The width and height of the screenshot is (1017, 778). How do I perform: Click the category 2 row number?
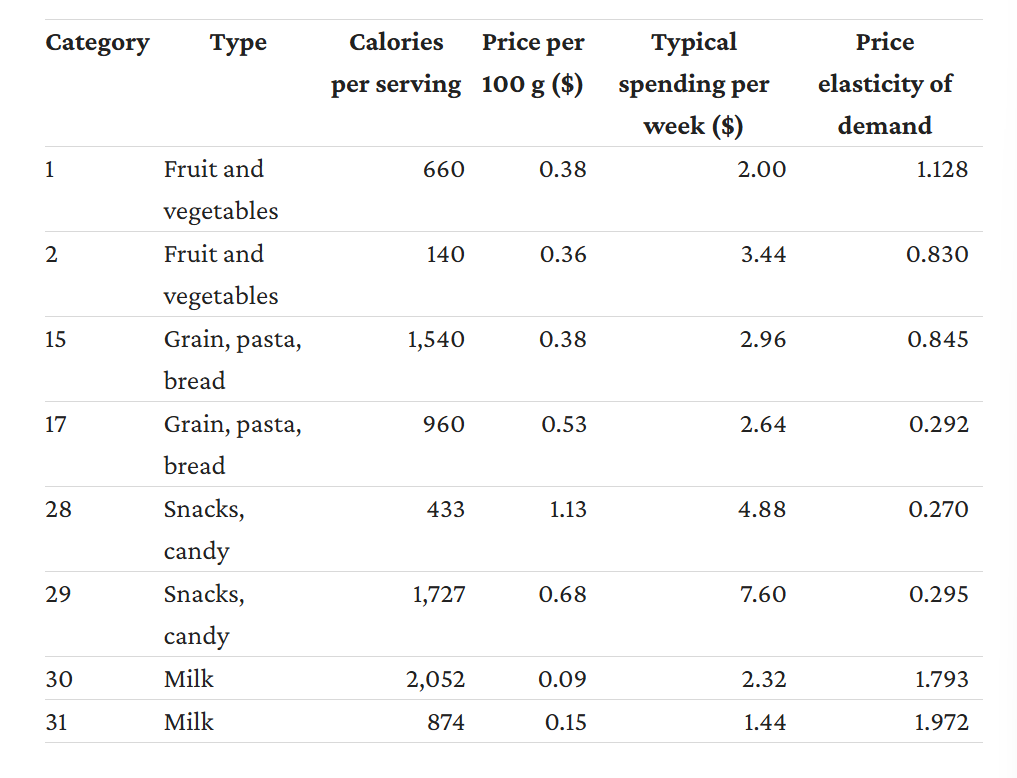51,255
